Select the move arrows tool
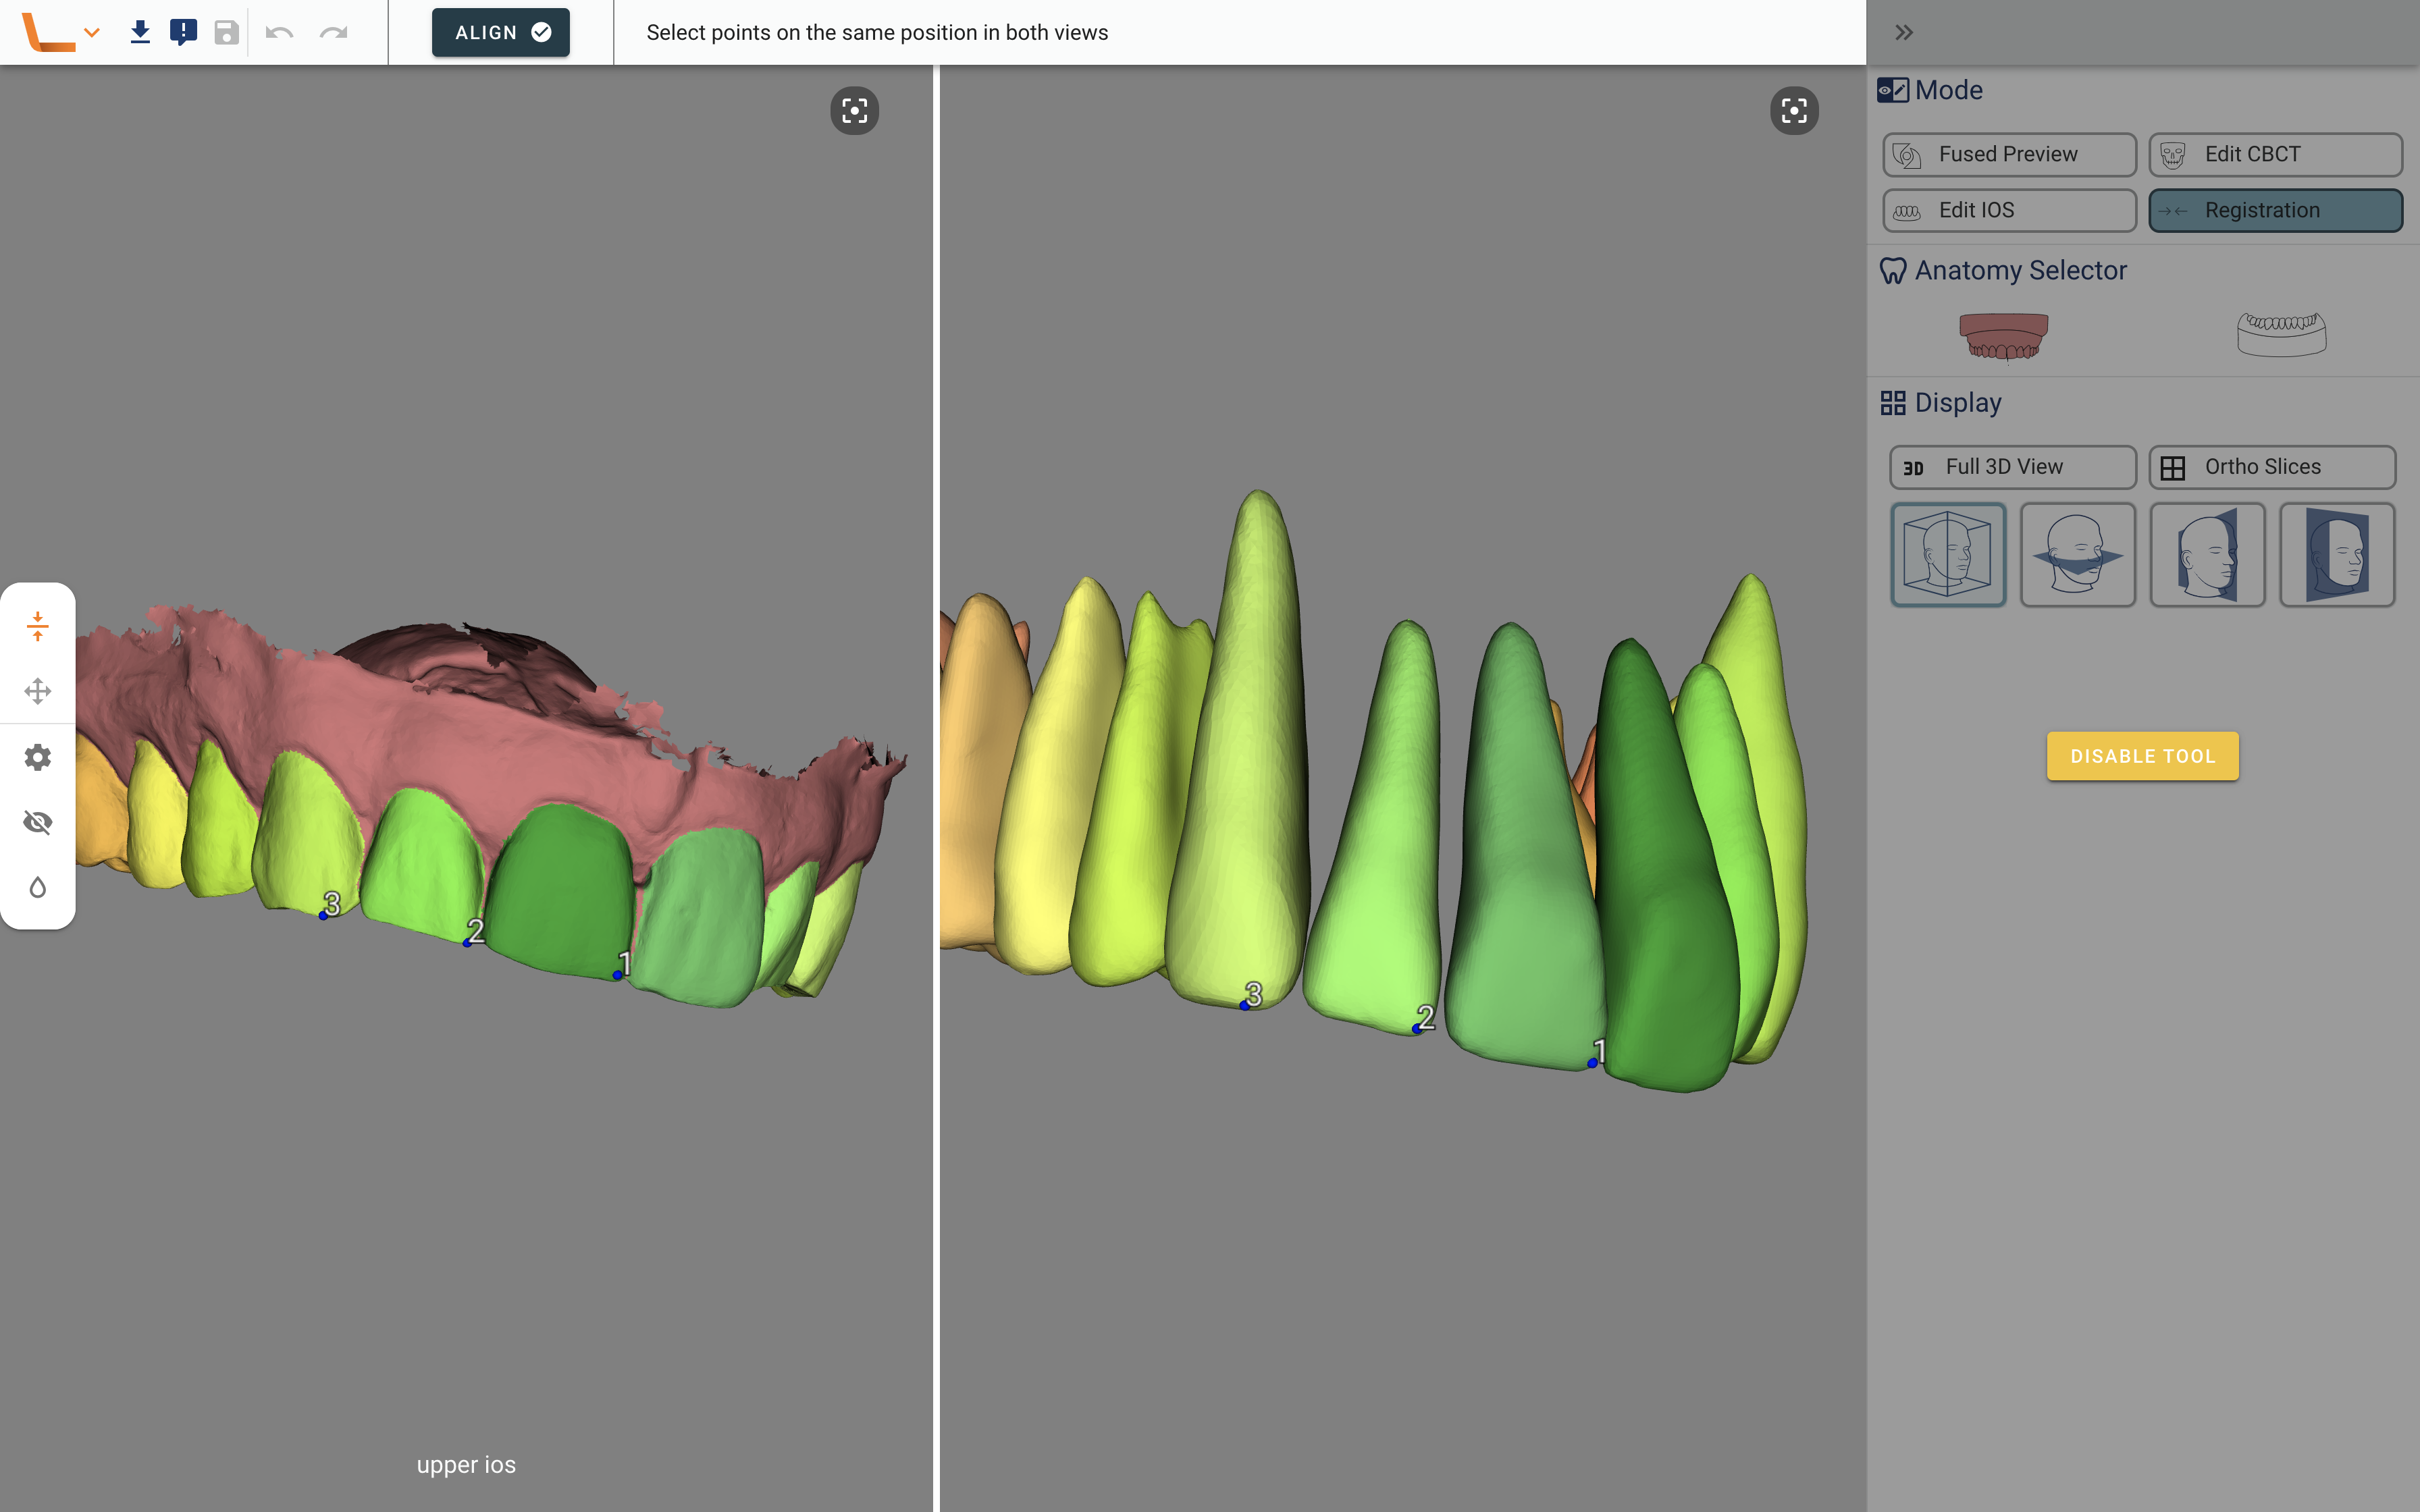The image size is (2420, 1512). point(38,691)
